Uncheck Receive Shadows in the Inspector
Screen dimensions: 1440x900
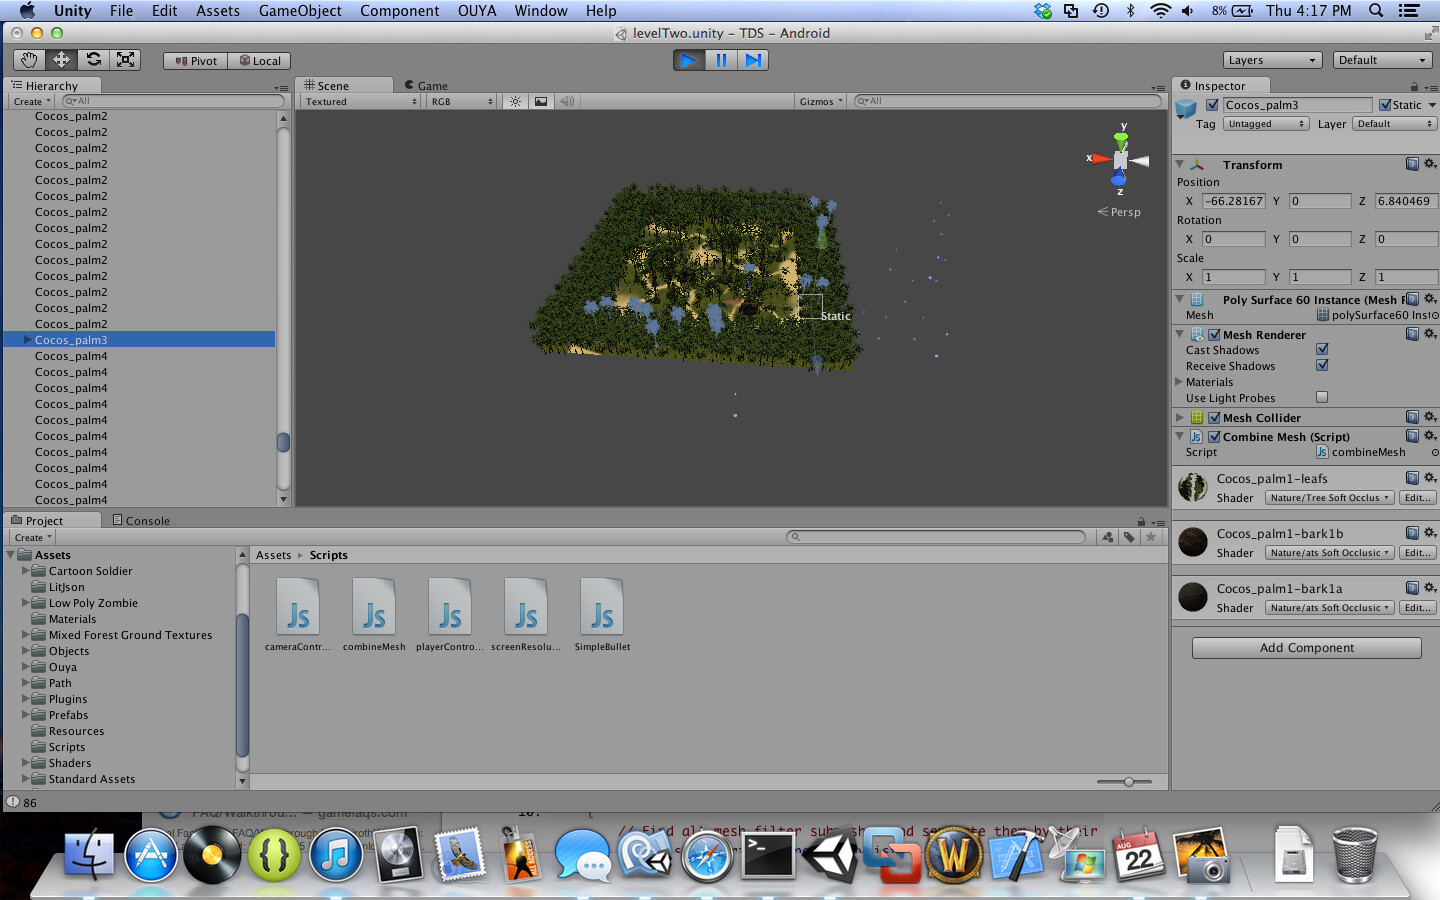(x=1322, y=365)
